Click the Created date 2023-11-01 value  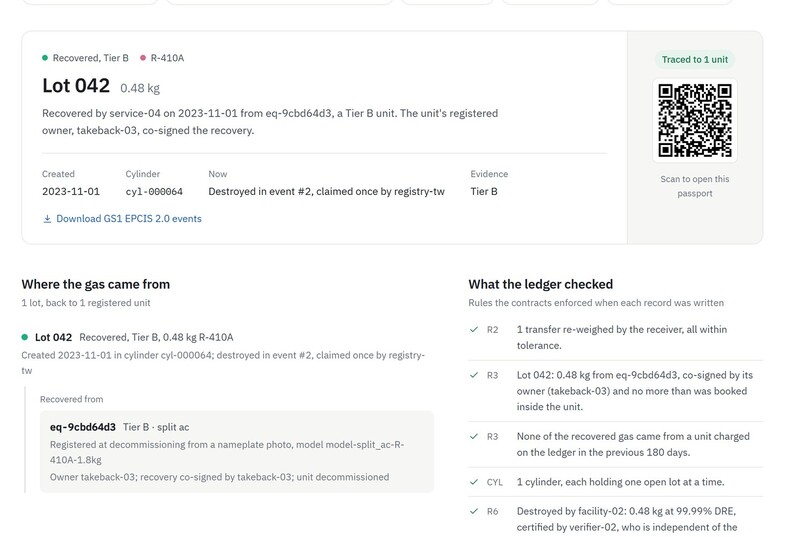pos(71,192)
